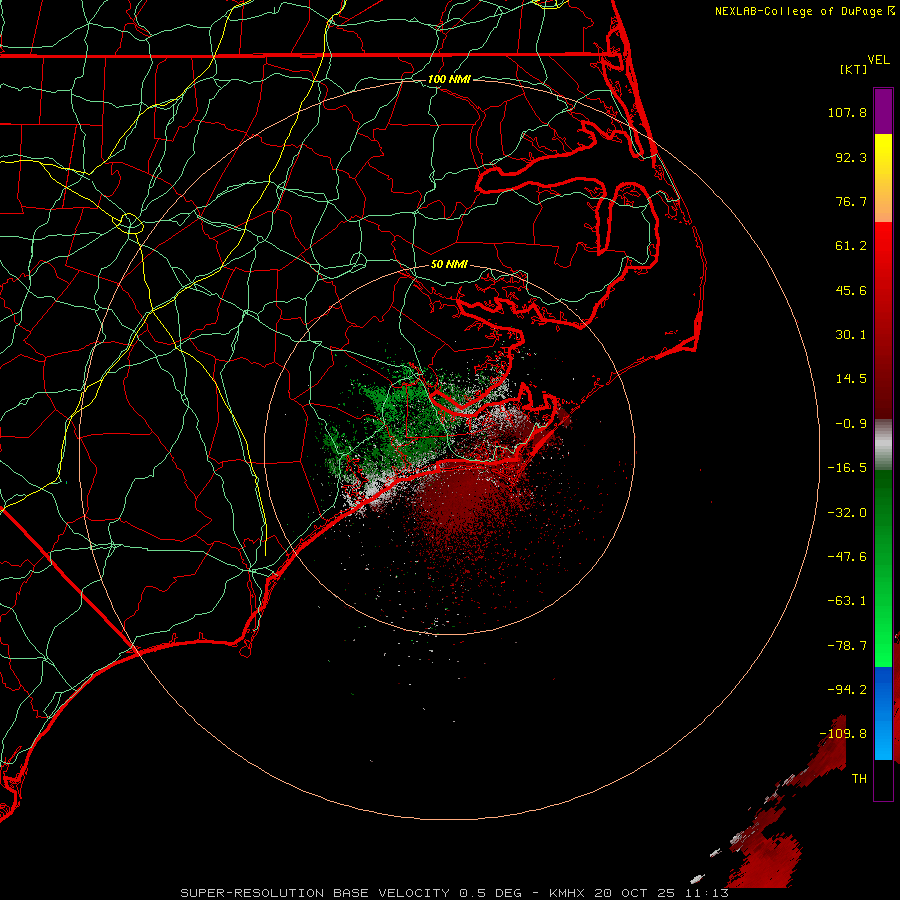Click the 92.3 velocity scale value
The image size is (900, 900).
click(x=851, y=157)
